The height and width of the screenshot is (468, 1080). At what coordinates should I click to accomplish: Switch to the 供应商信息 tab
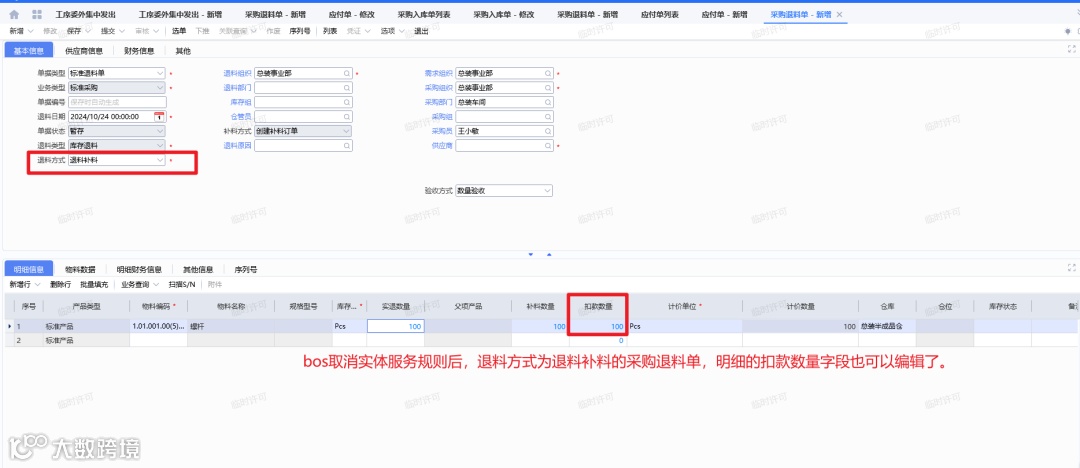pos(84,50)
